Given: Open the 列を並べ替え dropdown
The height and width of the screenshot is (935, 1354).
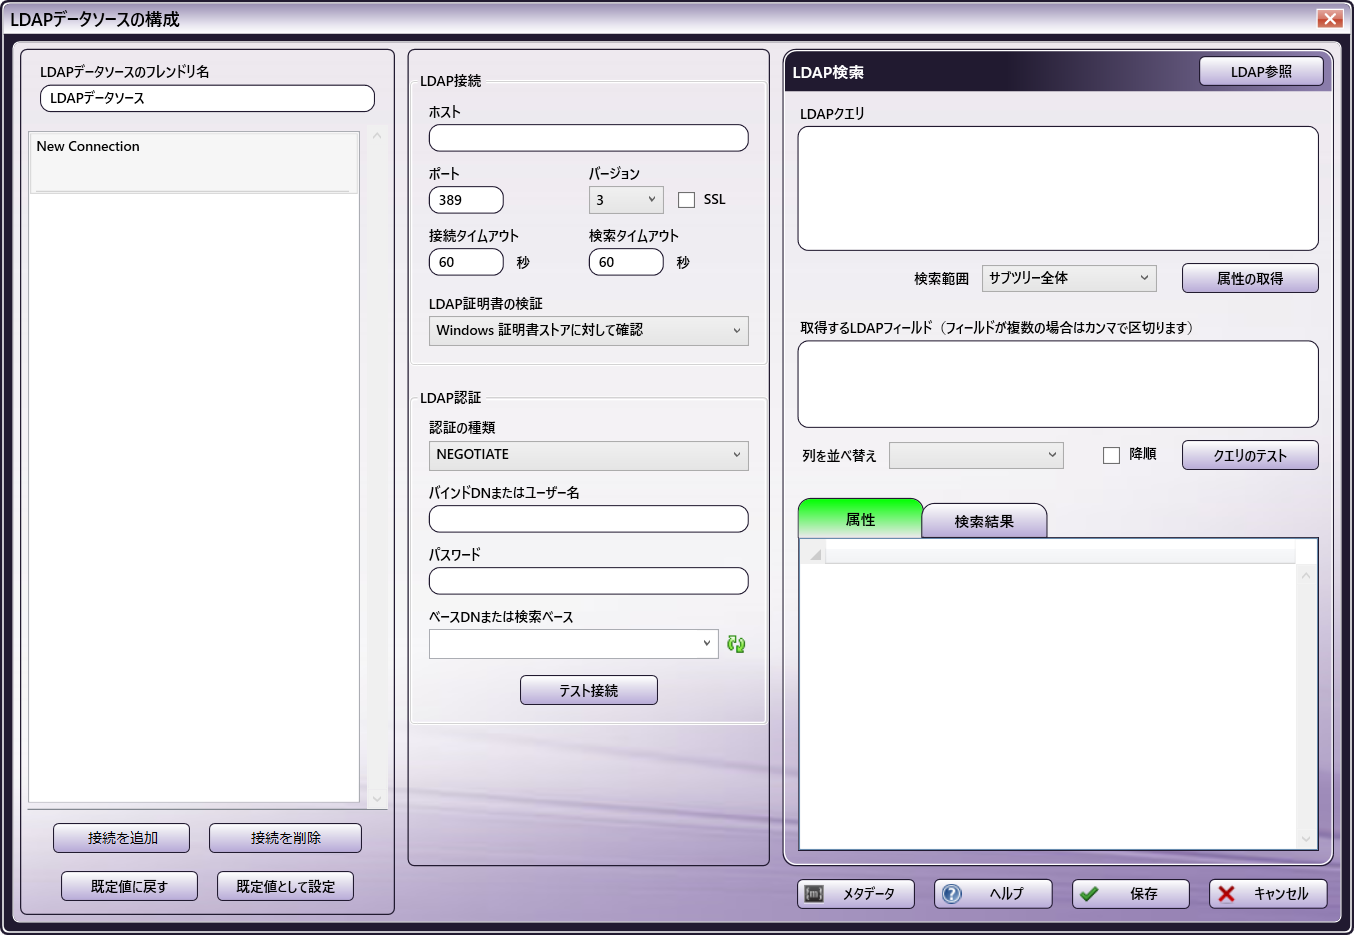Looking at the screenshot, I should pyautogui.click(x=976, y=455).
